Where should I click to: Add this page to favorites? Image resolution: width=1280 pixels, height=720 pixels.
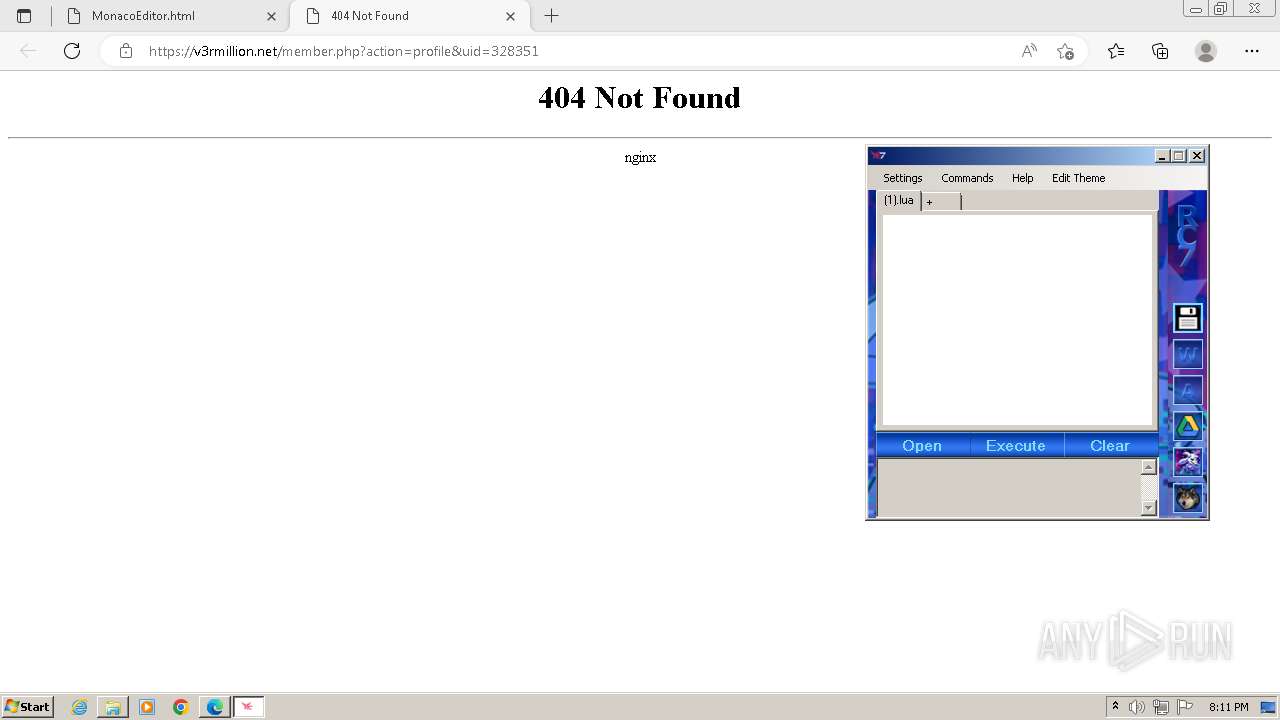pyautogui.click(x=1065, y=51)
